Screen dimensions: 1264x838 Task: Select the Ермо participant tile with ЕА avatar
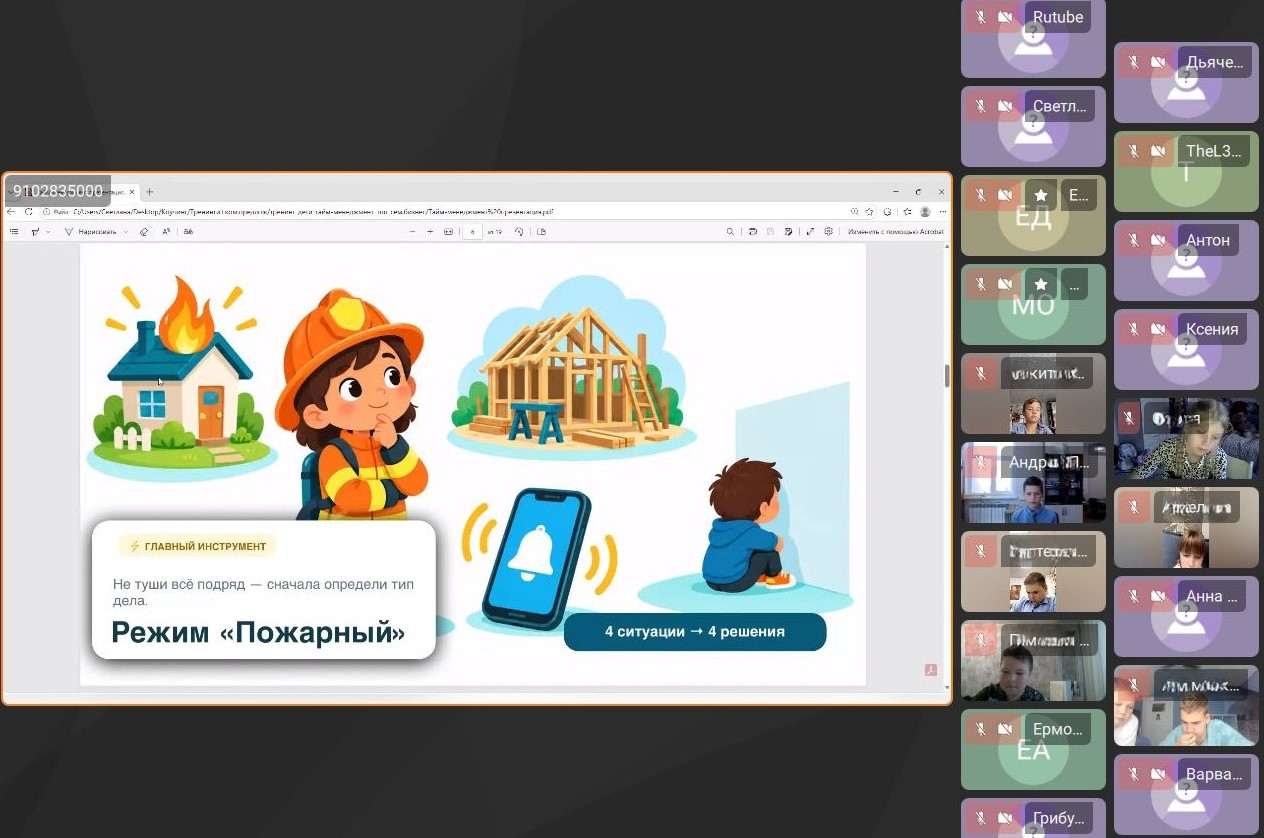1033,749
